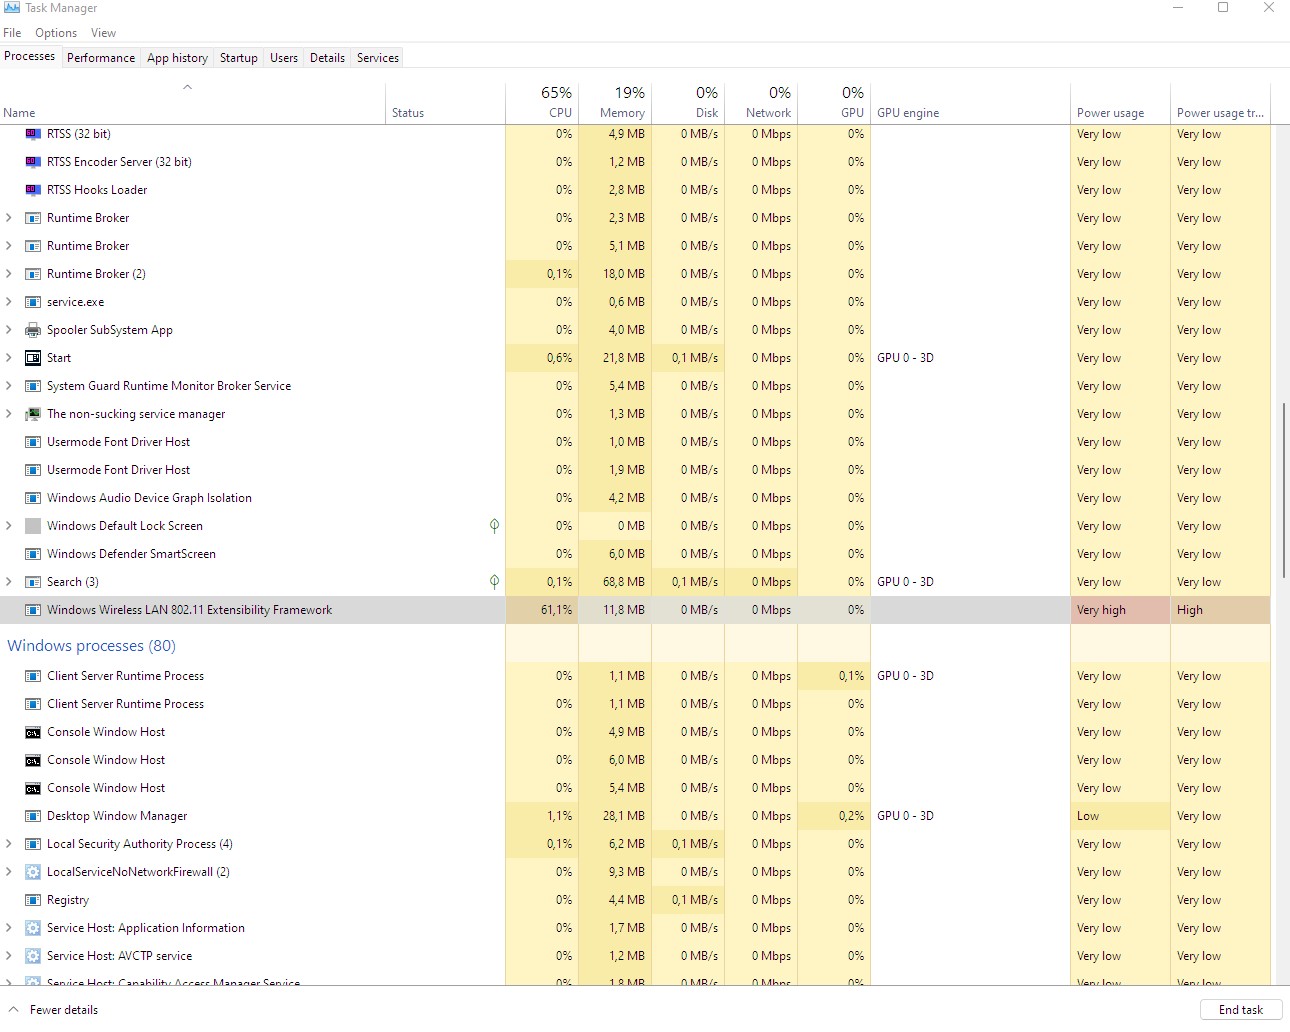Expand Windows Default Lock Screen group

[9, 526]
